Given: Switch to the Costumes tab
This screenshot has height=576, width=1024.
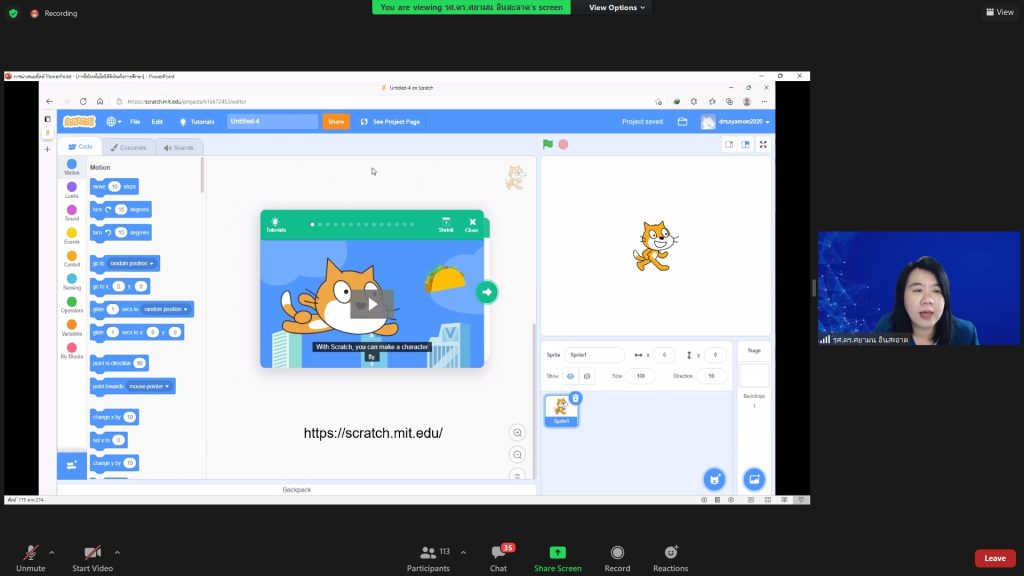Looking at the screenshot, I should point(128,148).
